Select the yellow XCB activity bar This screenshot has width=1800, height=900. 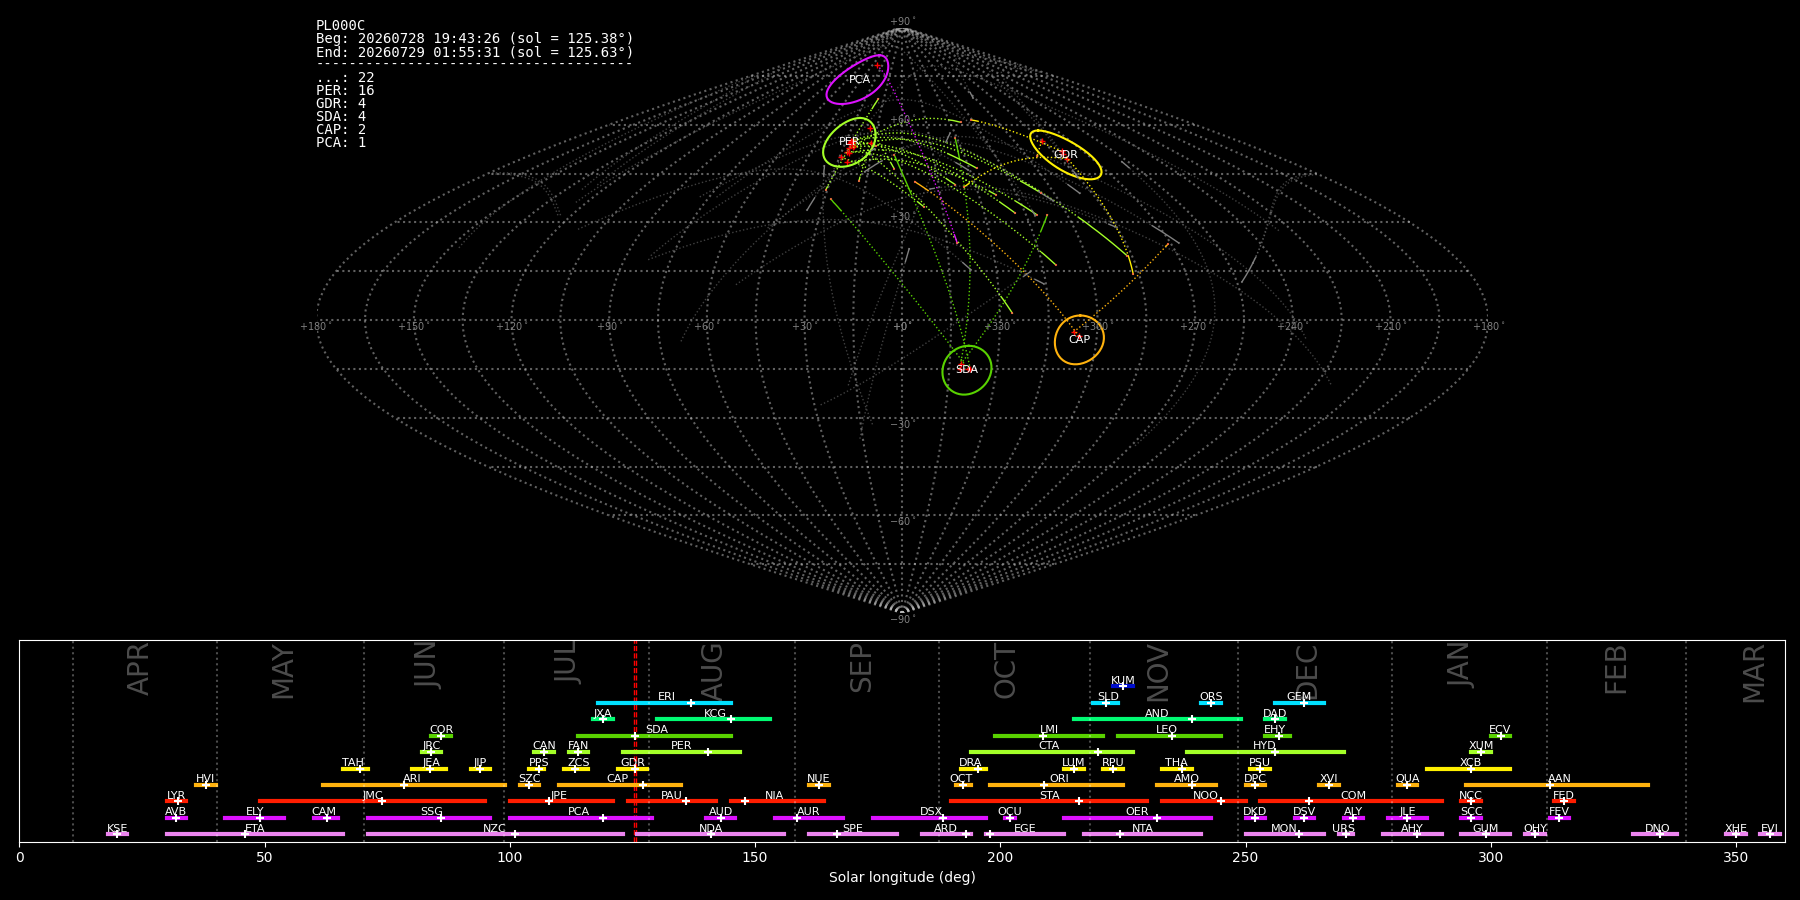pyautogui.click(x=1468, y=769)
